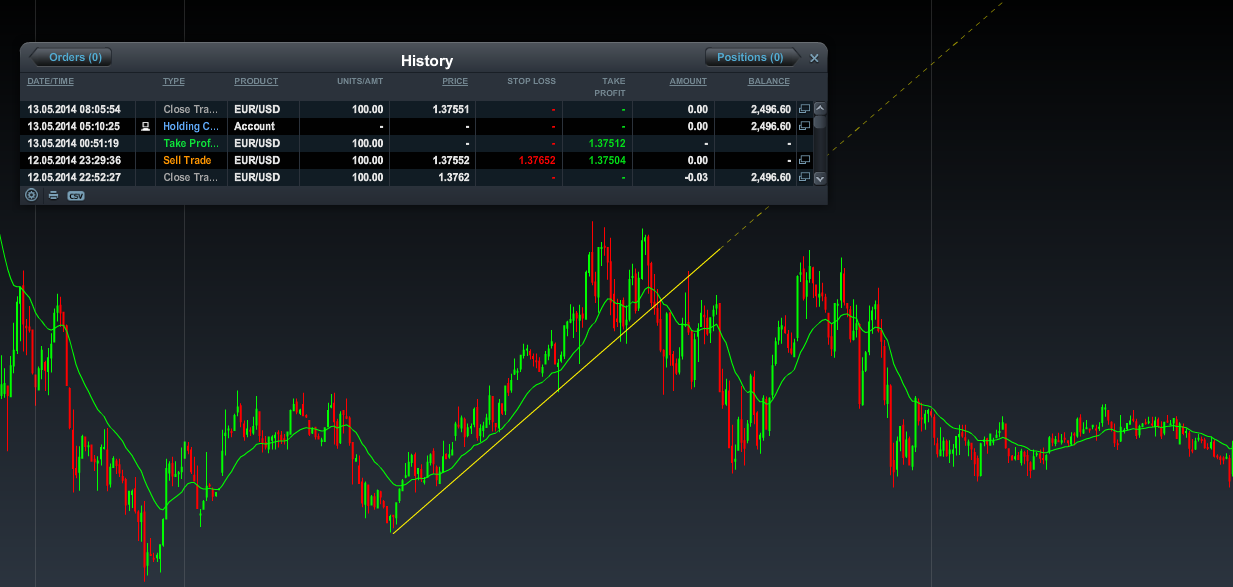
Task: Export history using the CSV icon
Action: [x=76, y=195]
